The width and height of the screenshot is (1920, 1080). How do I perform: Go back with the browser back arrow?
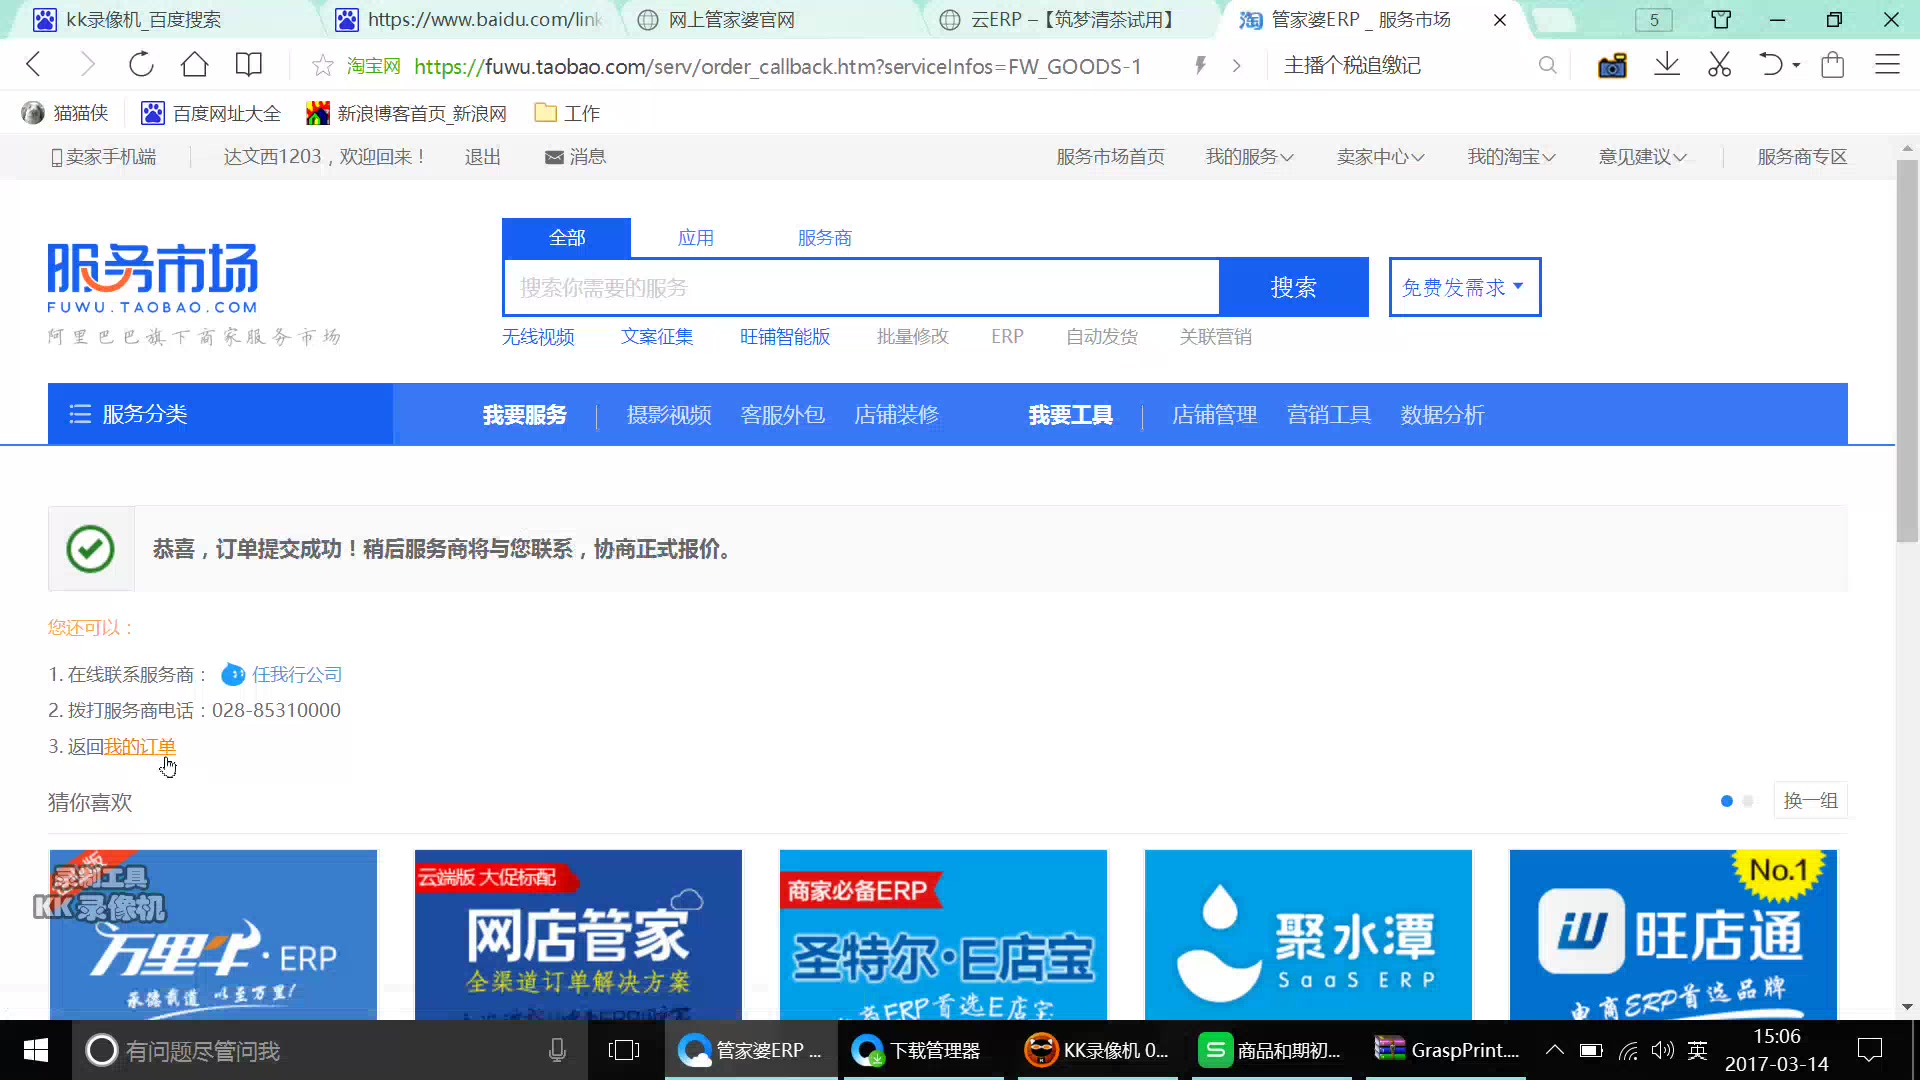pyautogui.click(x=34, y=65)
